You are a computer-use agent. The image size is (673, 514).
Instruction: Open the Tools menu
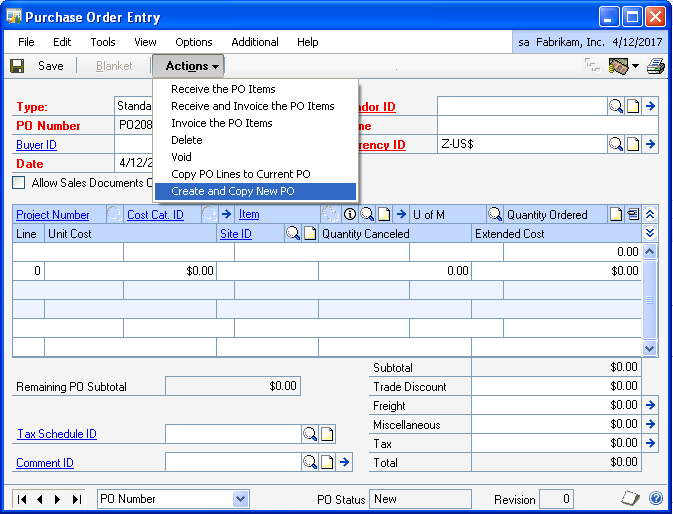pos(103,42)
